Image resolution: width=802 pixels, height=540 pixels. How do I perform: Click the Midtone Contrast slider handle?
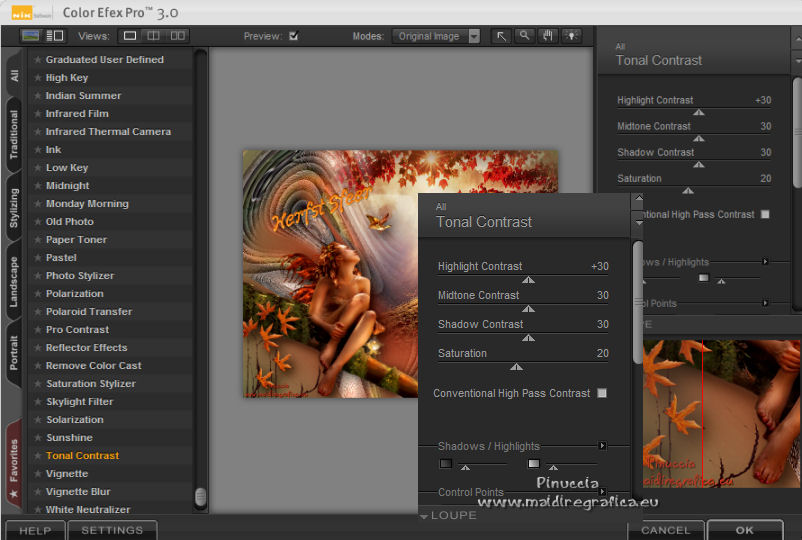coord(528,310)
